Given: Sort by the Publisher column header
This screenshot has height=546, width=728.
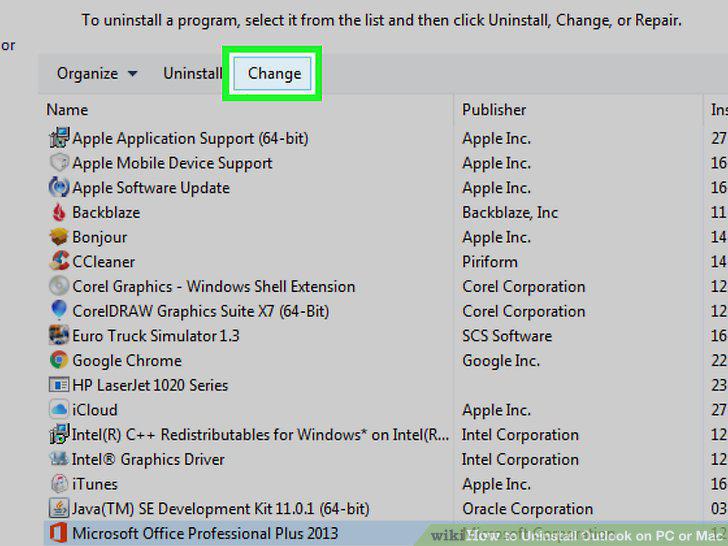Looking at the screenshot, I should coord(494,110).
